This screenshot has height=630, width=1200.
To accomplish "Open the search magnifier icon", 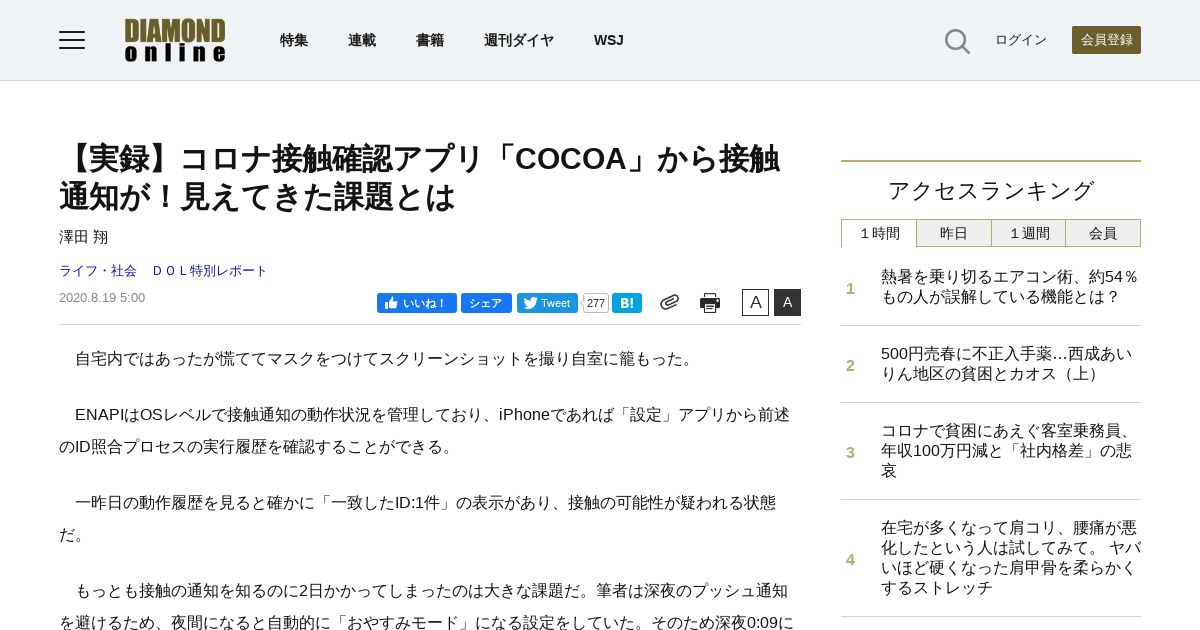I will [957, 41].
